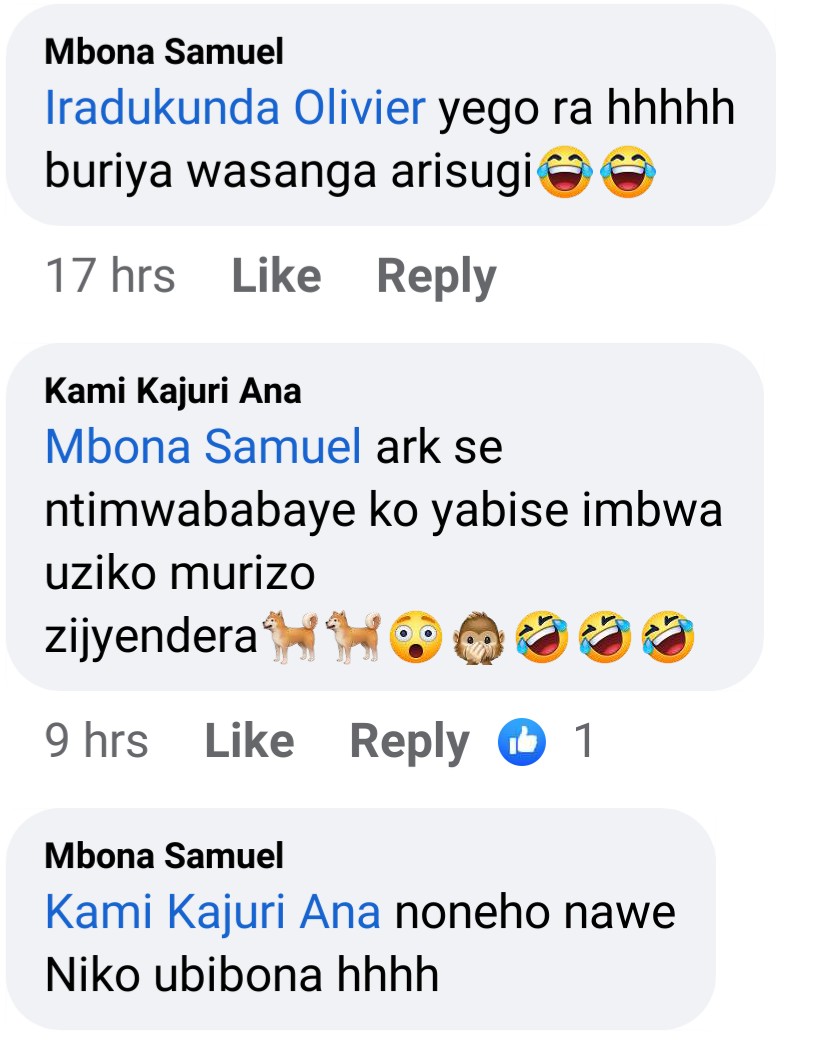Reply to Kami Kajuri Ana's comment
813x1044 pixels.
(x=409, y=742)
